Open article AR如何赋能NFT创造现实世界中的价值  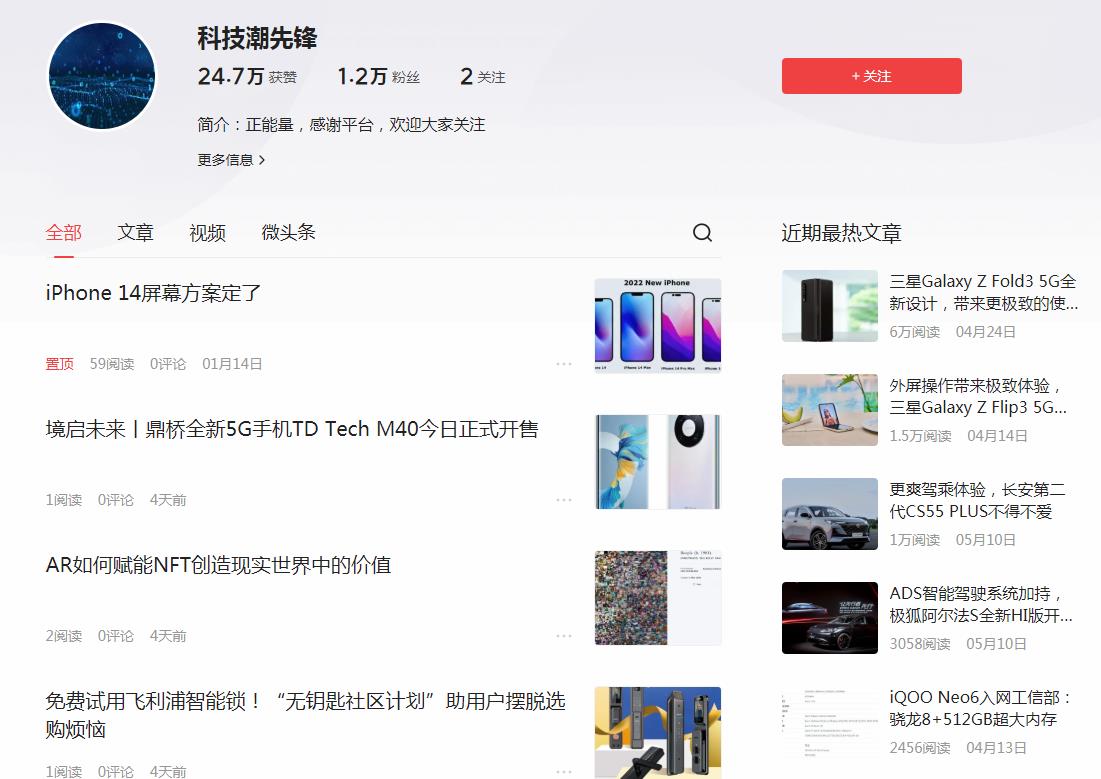point(218,565)
